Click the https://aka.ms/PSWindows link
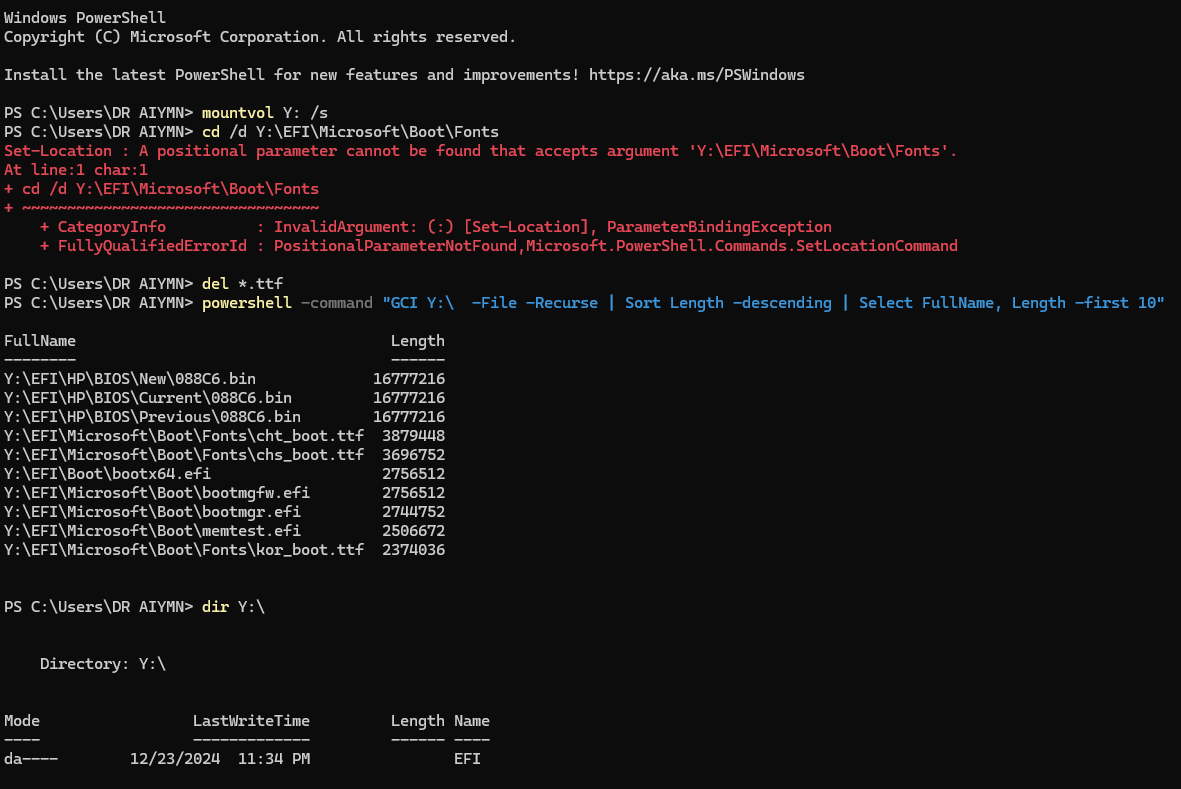This screenshot has width=1181, height=789. (x=697, y=75)
